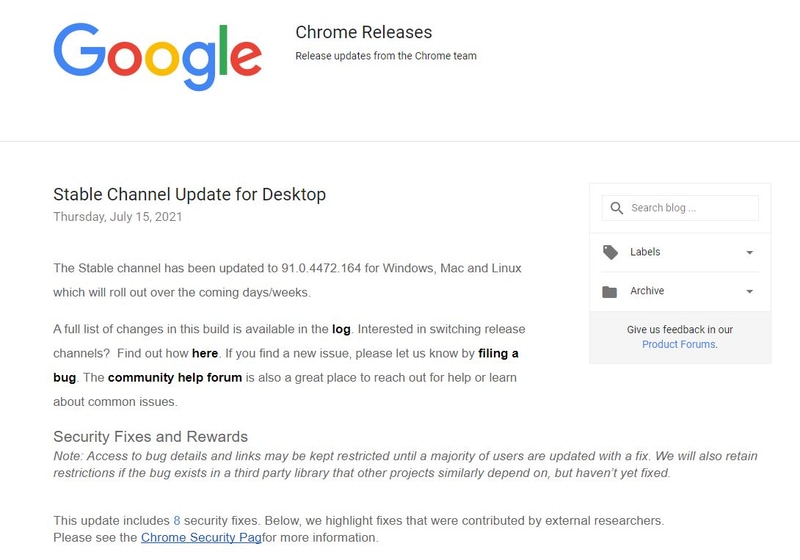Focus the Search blog input field
The width and height of the screenshot is (800, 560).
690,208
